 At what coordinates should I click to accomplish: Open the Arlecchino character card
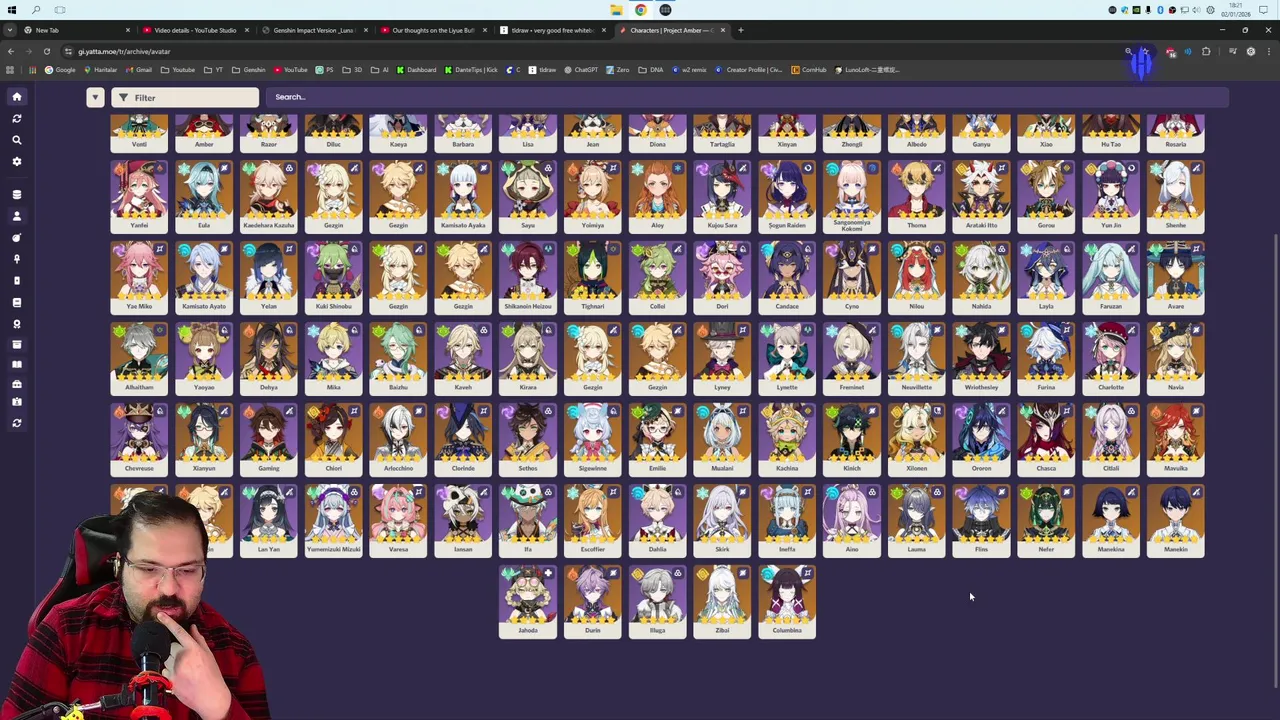(x=398, y=439)
